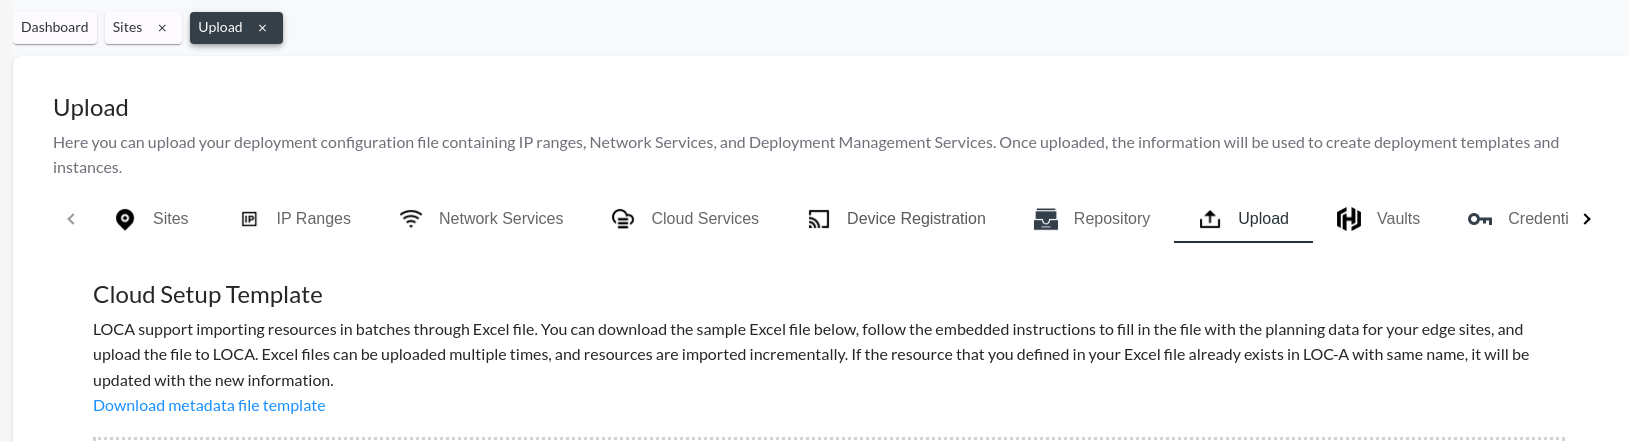Select the Repository tab label
Image resolution: width=1629 pixels, height=442 pixels.
point(1112,219)
